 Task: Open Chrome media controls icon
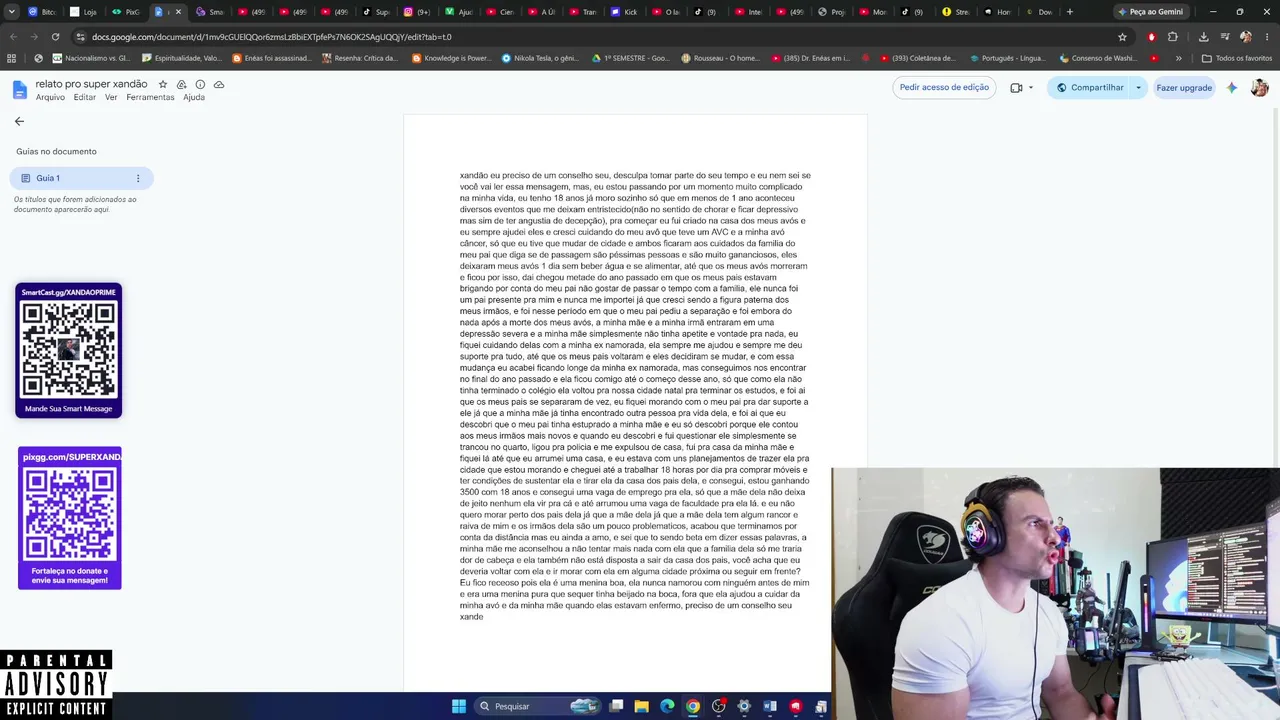[x=1224, y=37]
